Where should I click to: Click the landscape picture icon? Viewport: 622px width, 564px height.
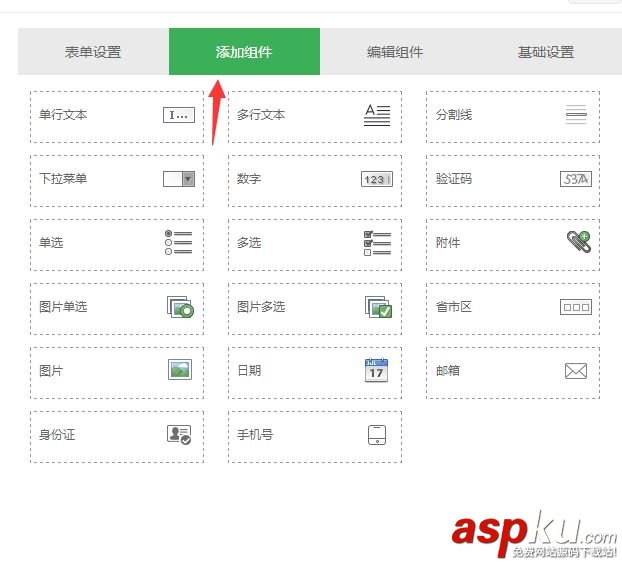click(180, 370)
